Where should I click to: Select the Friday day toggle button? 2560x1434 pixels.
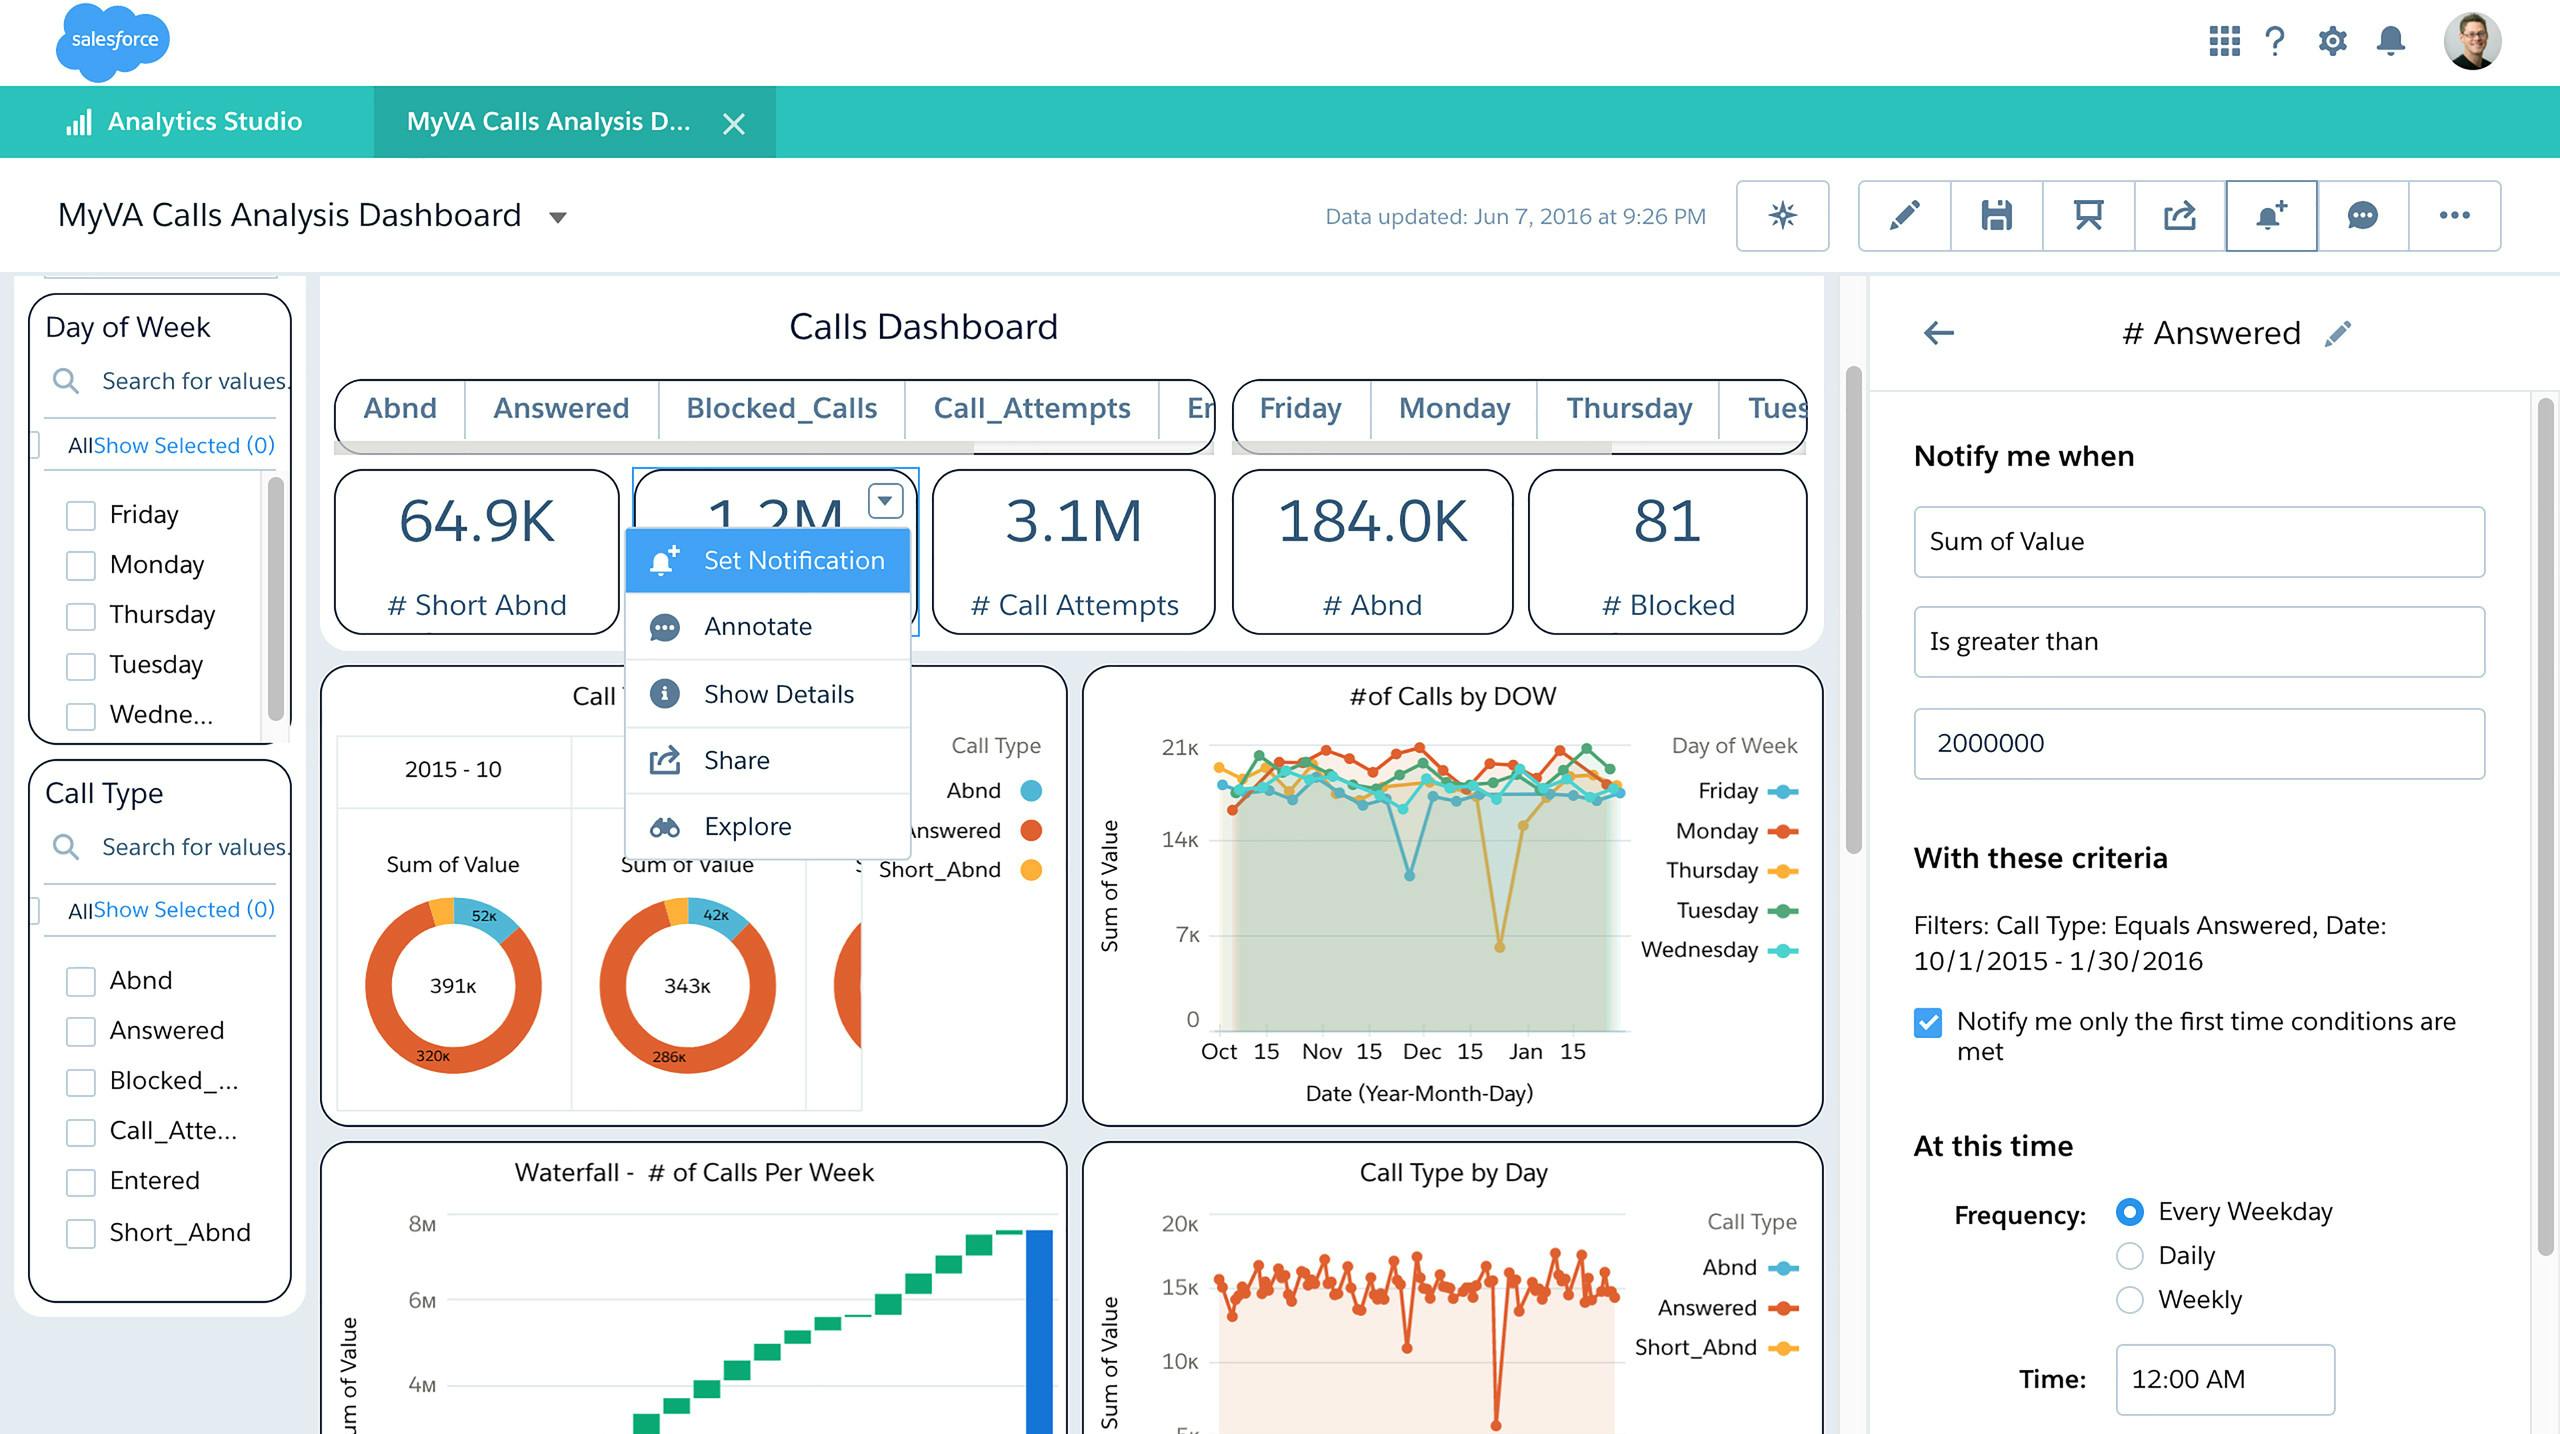pyautogui.click(x=1300, y=409)
